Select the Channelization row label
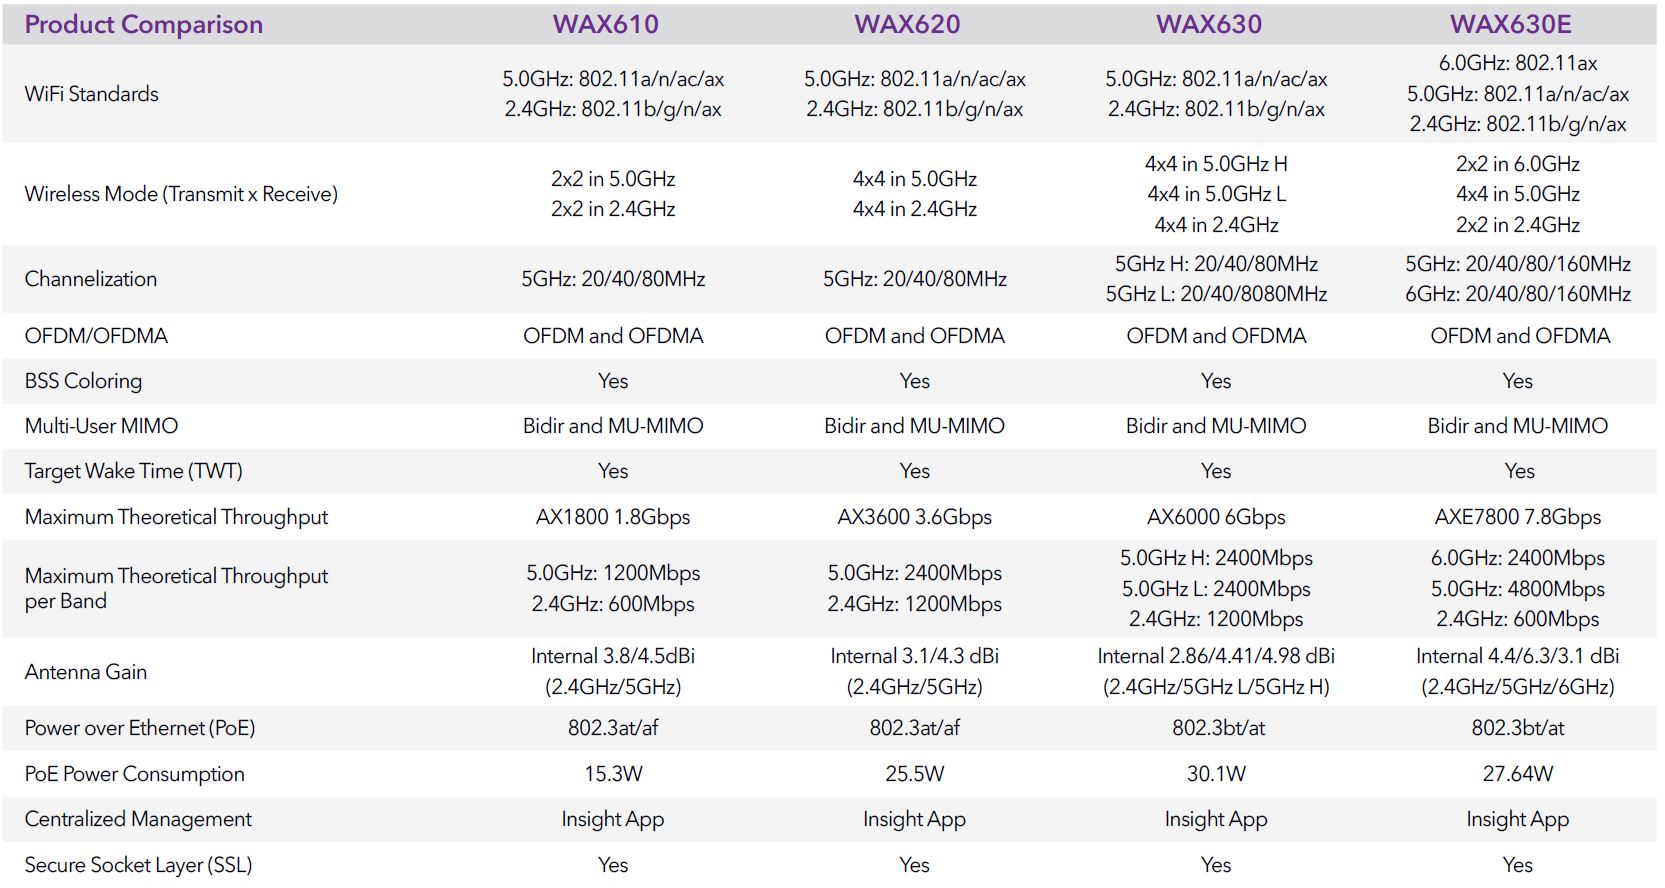This screenshot has height=888, width=1665. point(91,279)
